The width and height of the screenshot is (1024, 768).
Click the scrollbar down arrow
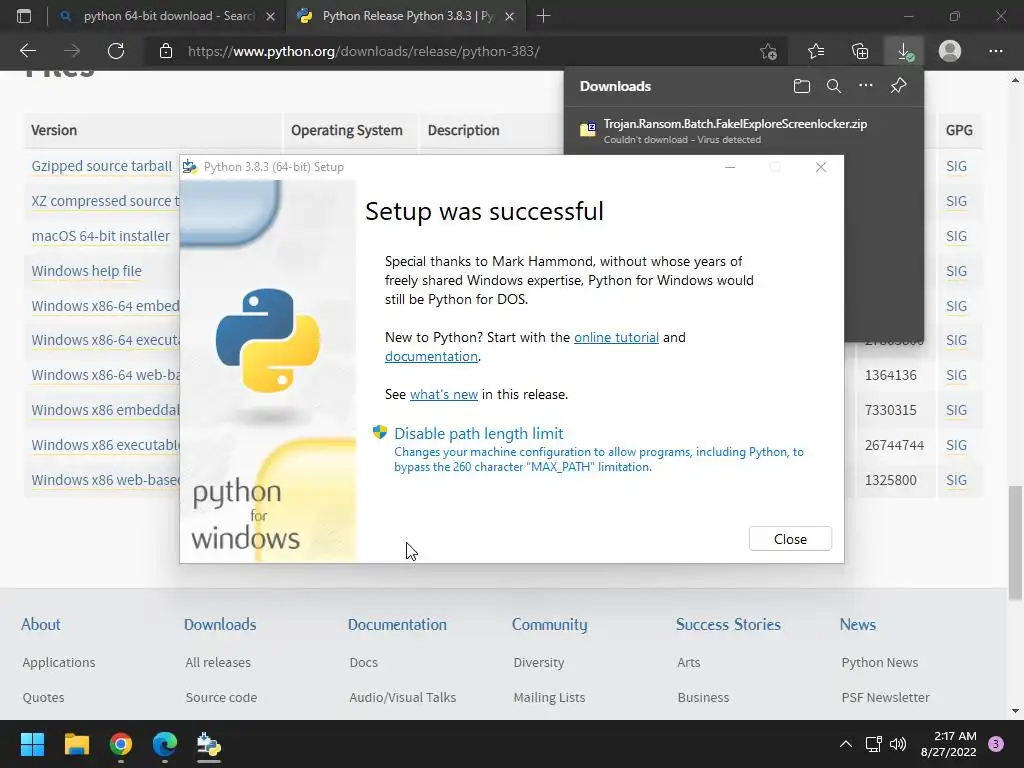coord(1015,711)
